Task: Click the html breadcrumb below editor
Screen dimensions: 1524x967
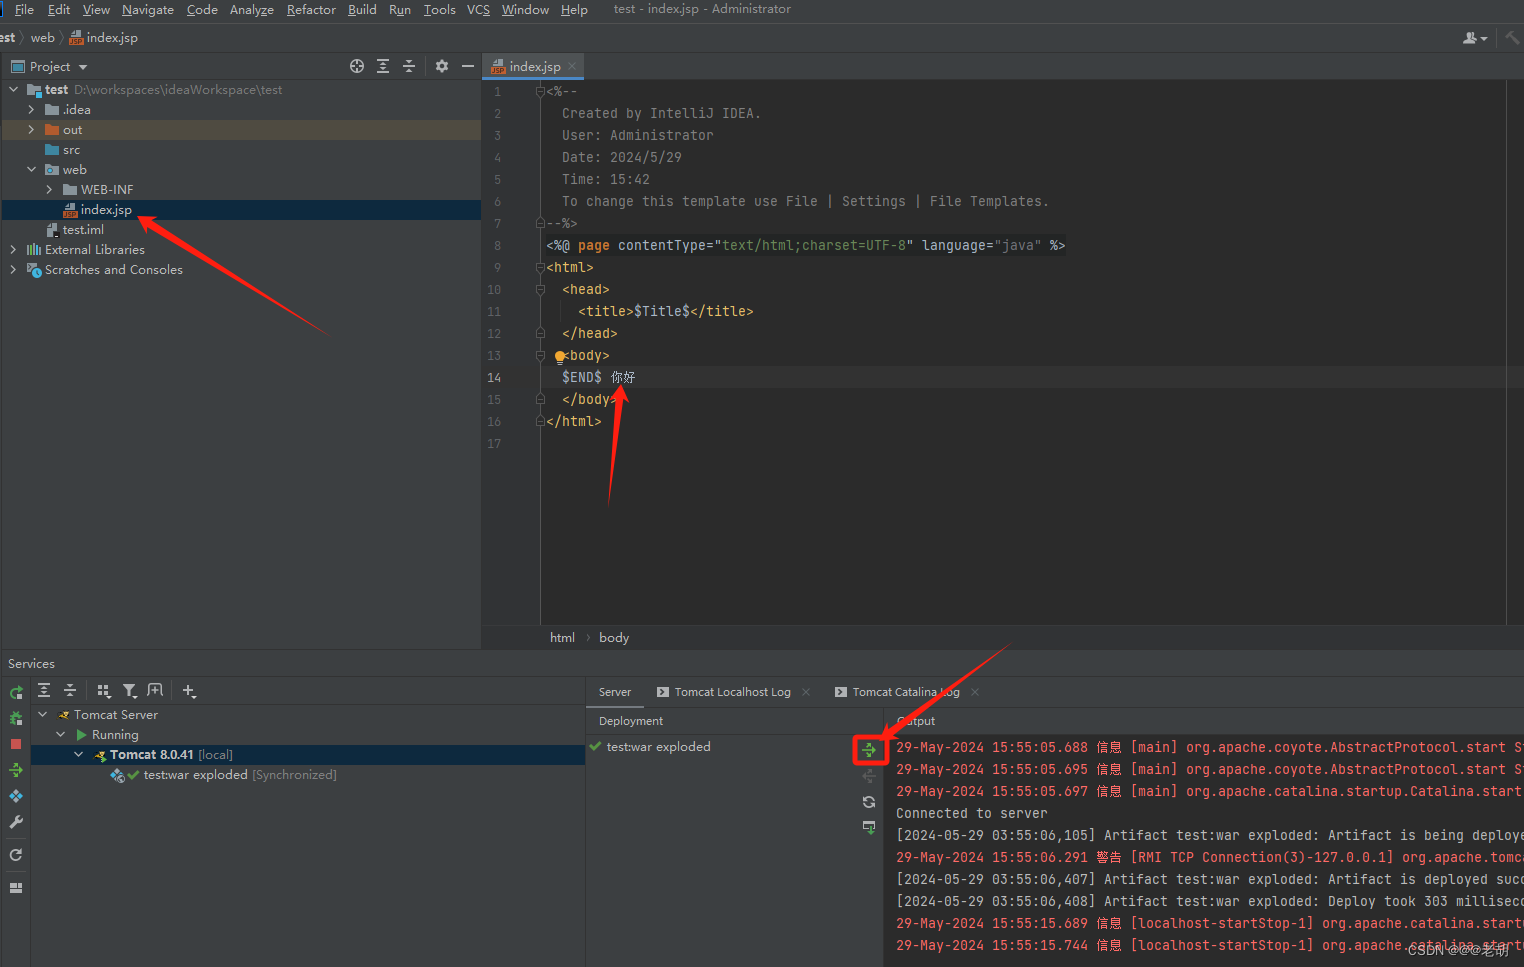Action: (562, 638)
